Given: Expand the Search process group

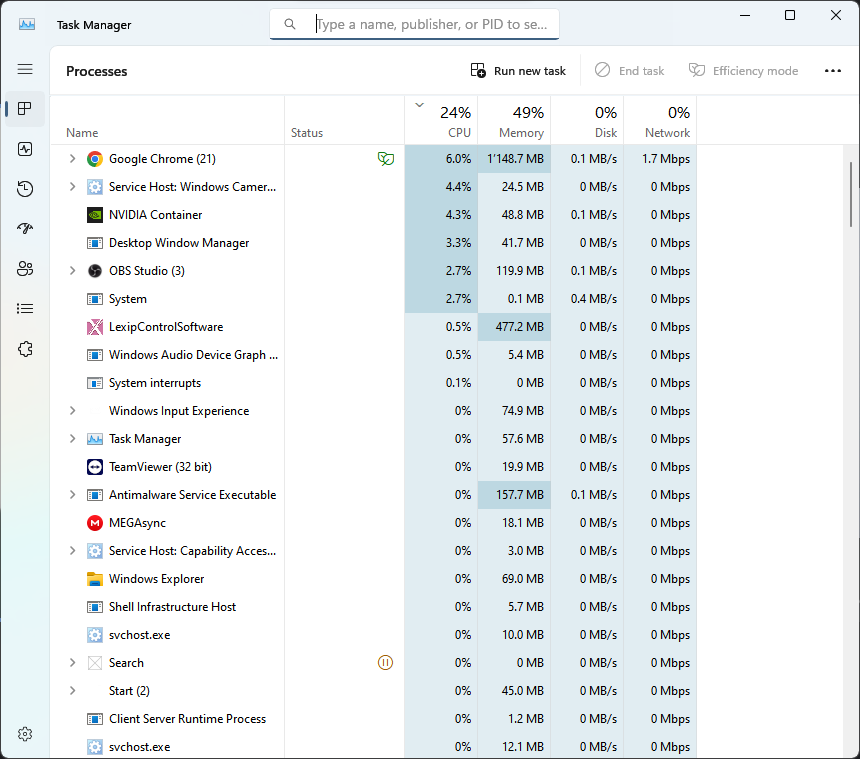Looking at the screenshot, I should [x=72, y=662].
